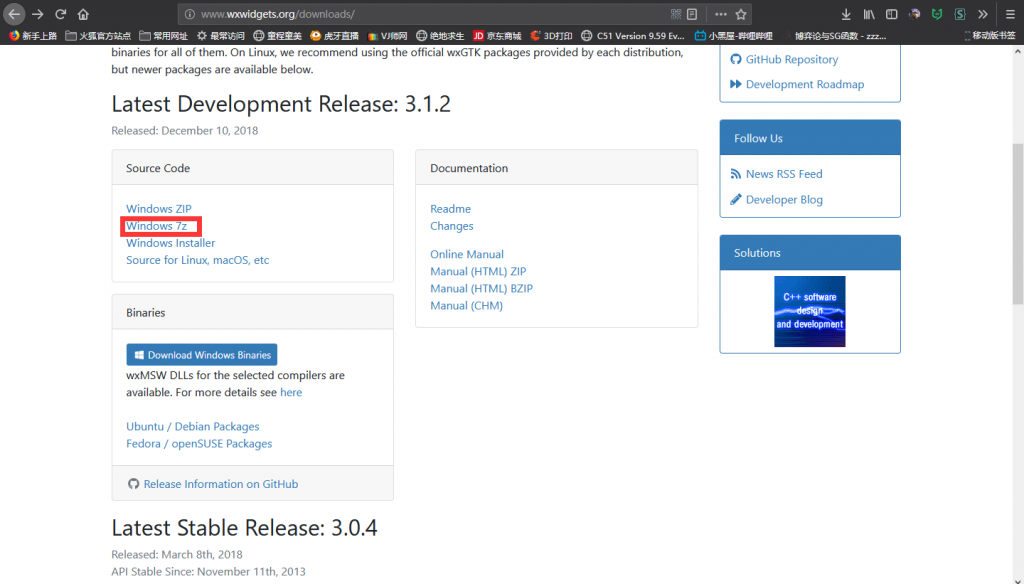Open the browser home page
This screenshot has height=584, width=1024.
[x=83, y=14]
